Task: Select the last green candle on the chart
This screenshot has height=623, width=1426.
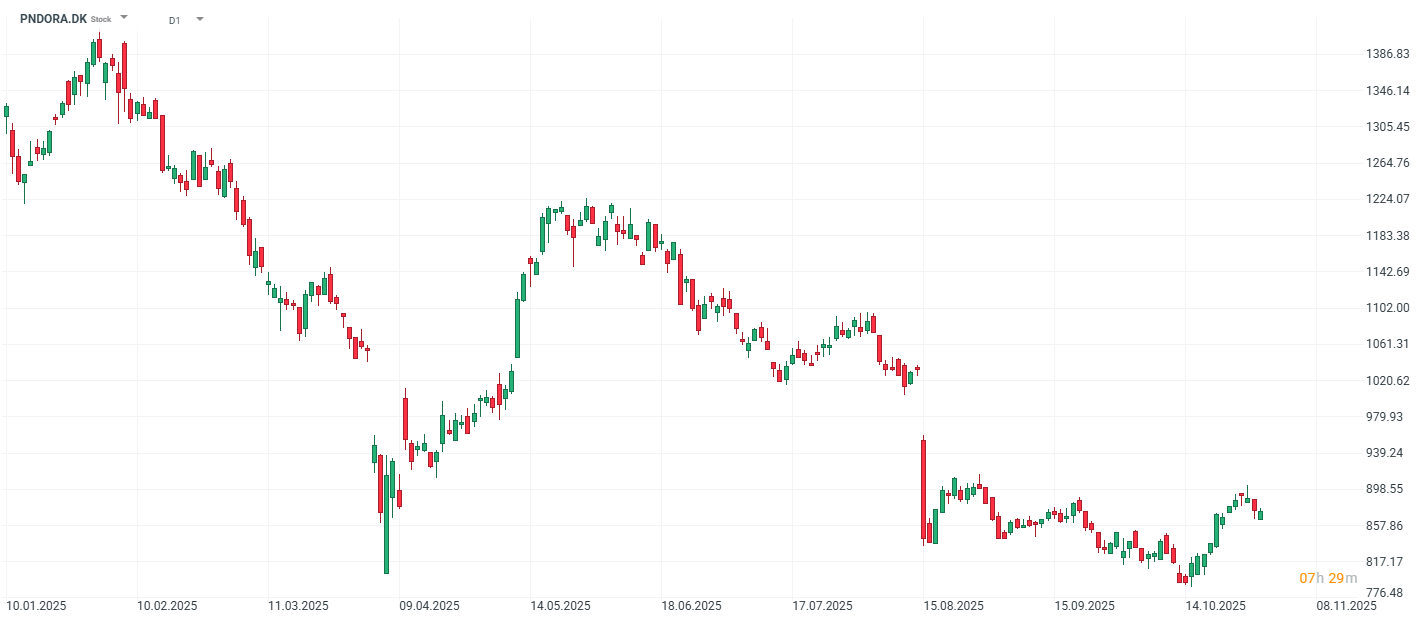Action: (1260, 515)
